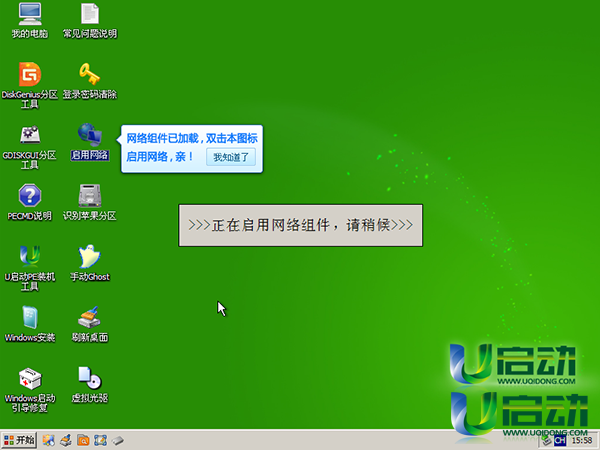Open the 开始 start menu button
The height and width of the screenshot is (450, 600).
point(19,440)
